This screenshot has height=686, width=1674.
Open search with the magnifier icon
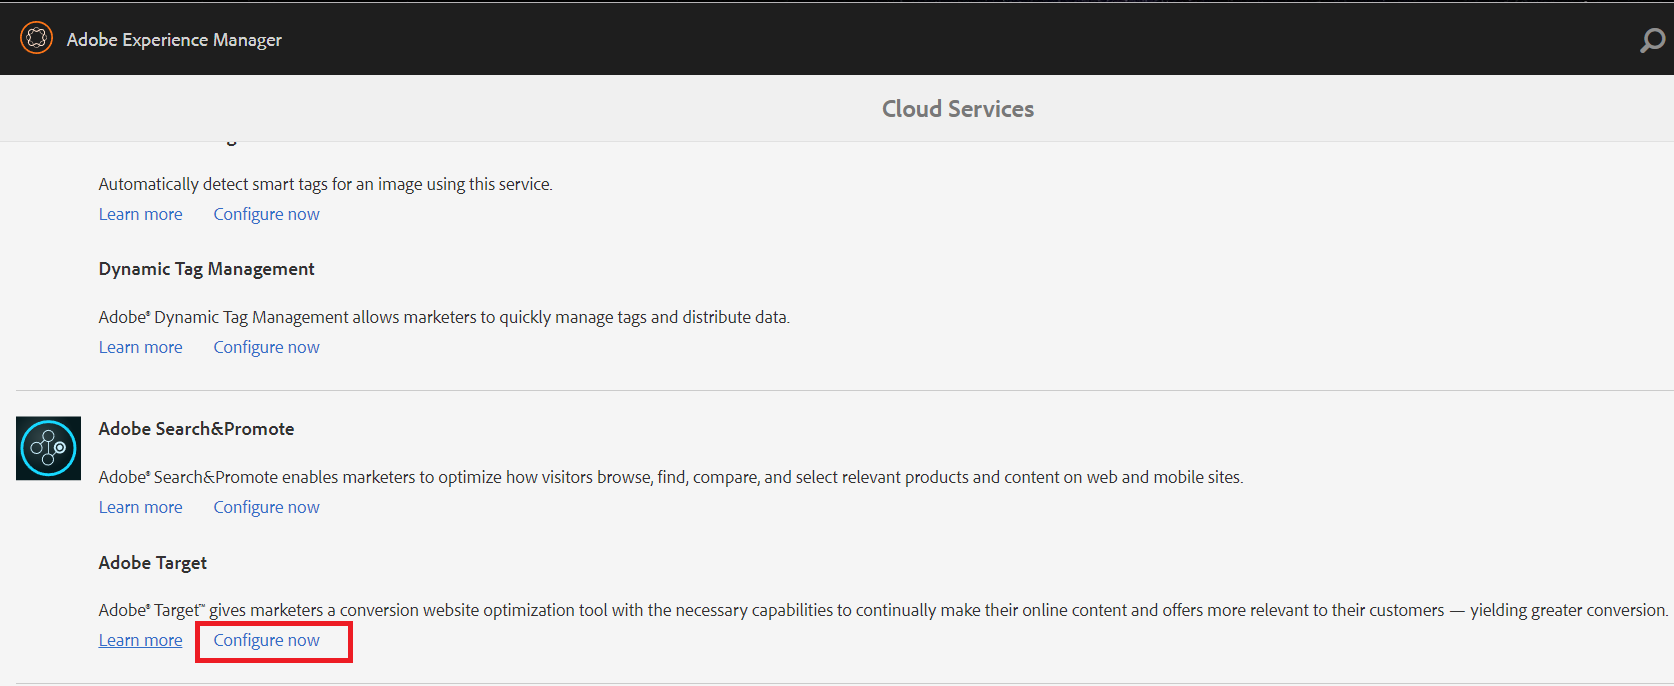(1652, 40)
